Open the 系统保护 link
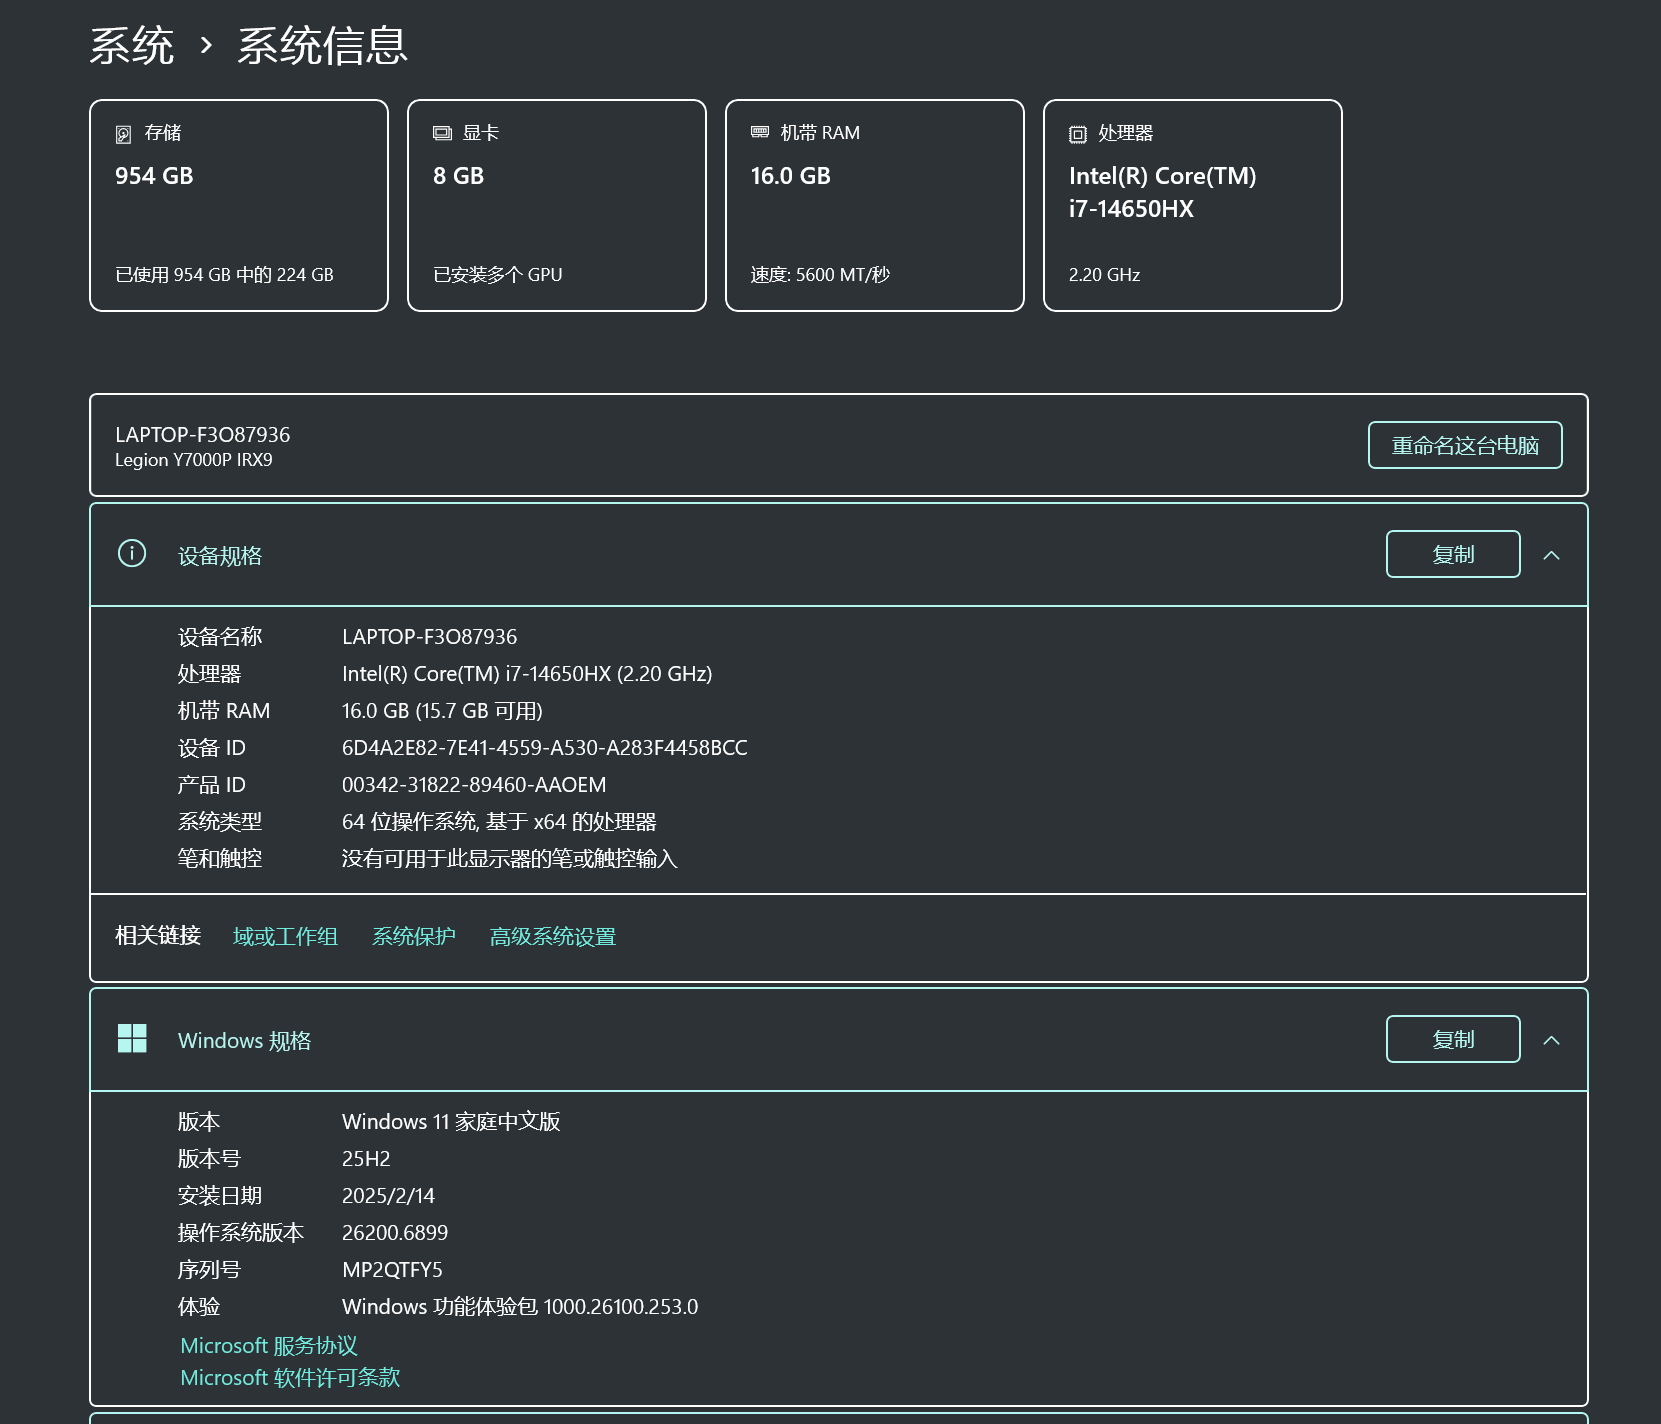Viewport: 1661px width, 1424px height. click(413, 936)
